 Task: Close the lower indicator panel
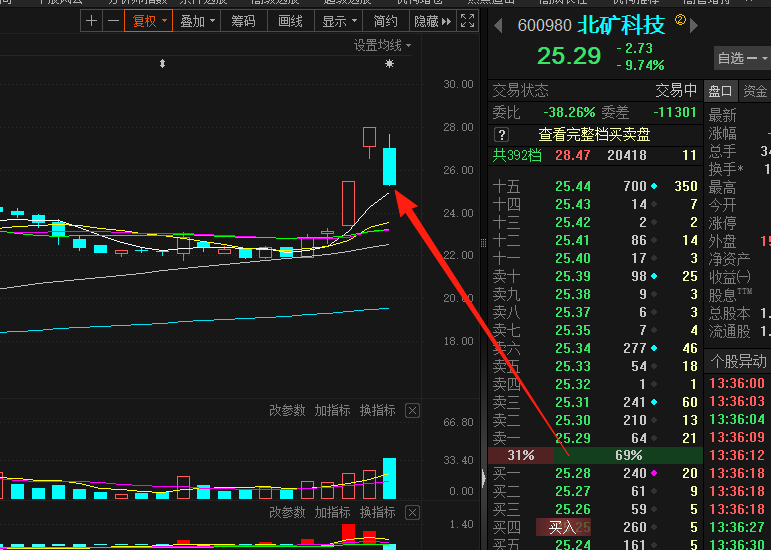pos(413,513)
